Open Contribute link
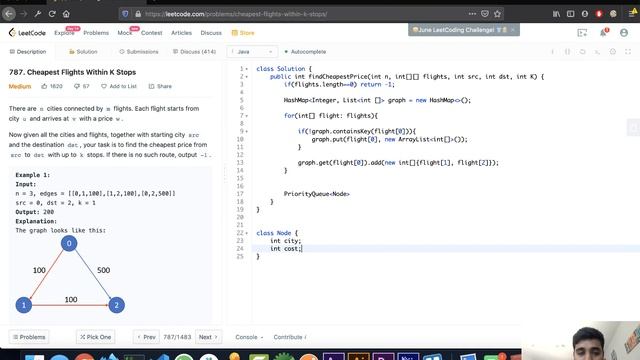The height and width of the screenshot is (360, 640). pyautogui.click(x=290, y=337)
